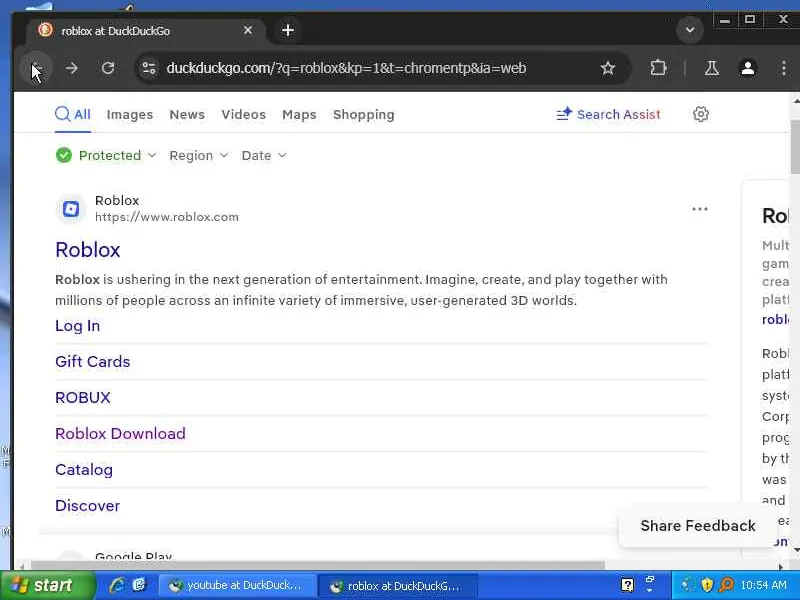Go back using the browser back arrow

coord(36,68)
